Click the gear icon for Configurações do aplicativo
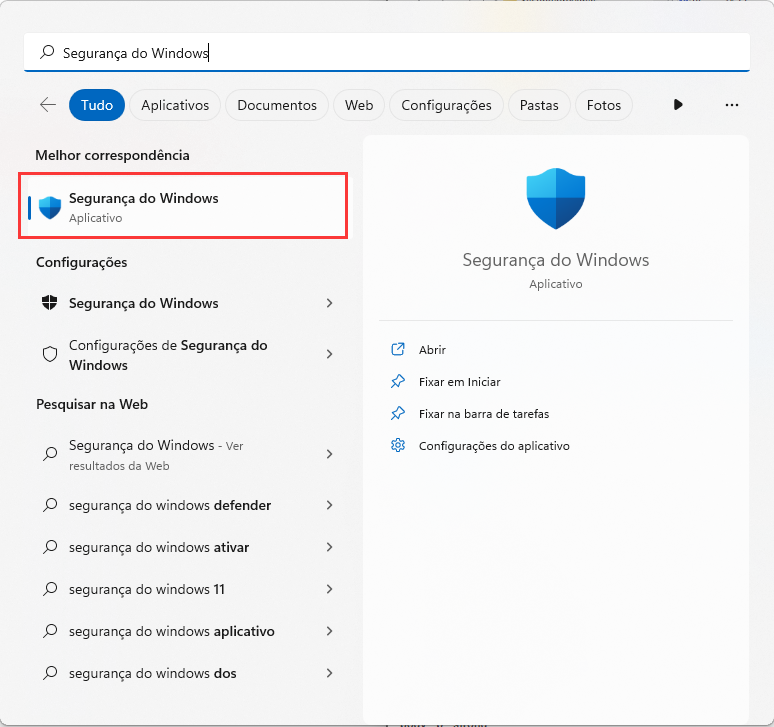 click(x=398, y=446)
